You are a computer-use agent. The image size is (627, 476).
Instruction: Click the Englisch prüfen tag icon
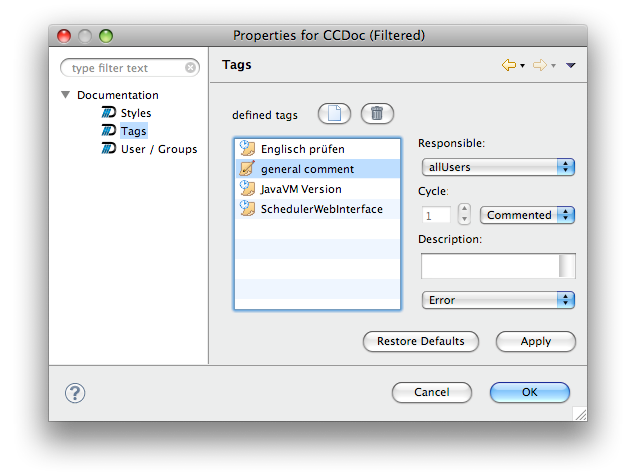pos(248,148)
